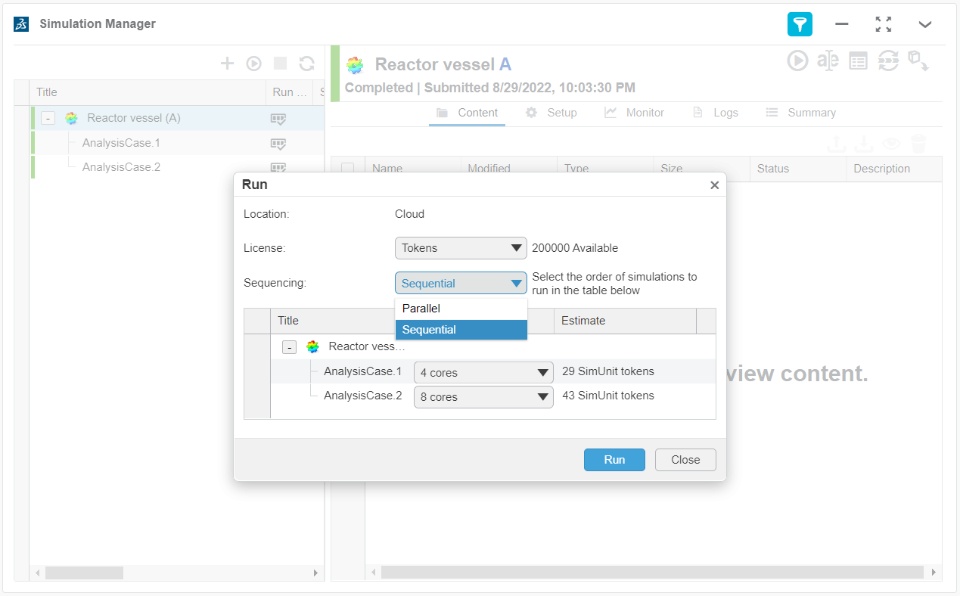Click the blue Run button

pyautogui.click(x=614, y=459)
